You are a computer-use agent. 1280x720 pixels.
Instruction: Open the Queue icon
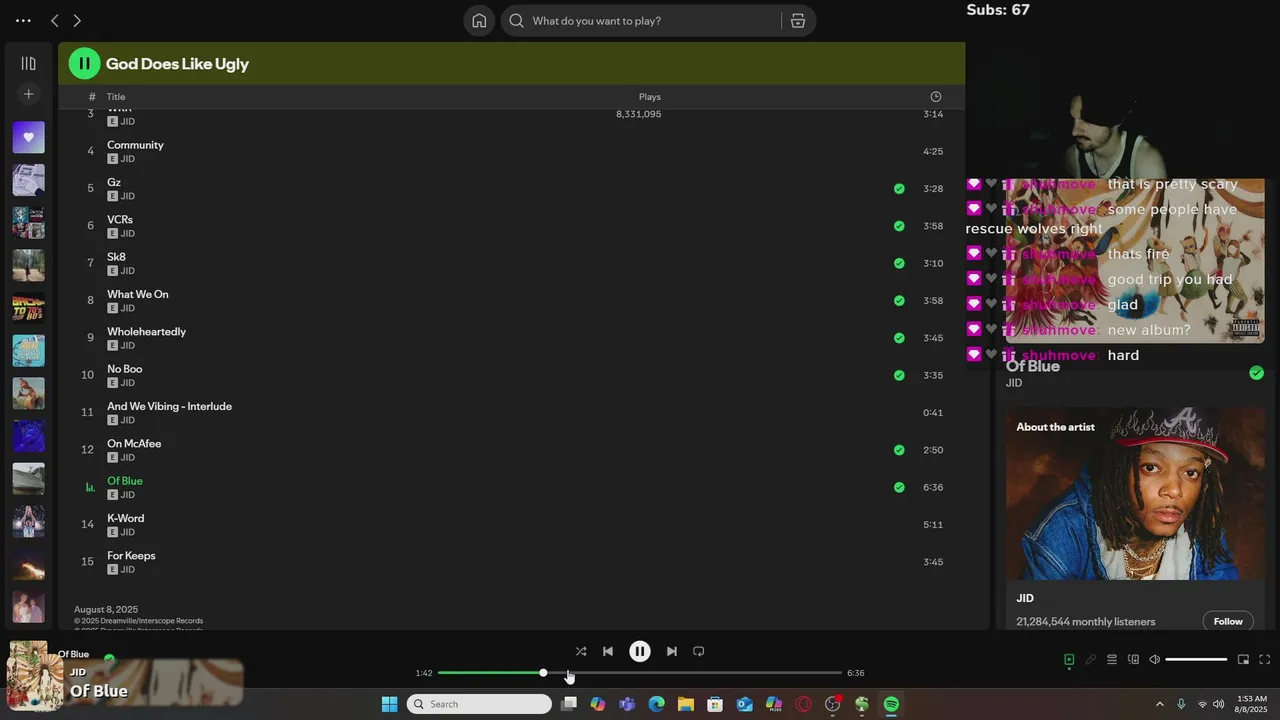coord(1112,659)
